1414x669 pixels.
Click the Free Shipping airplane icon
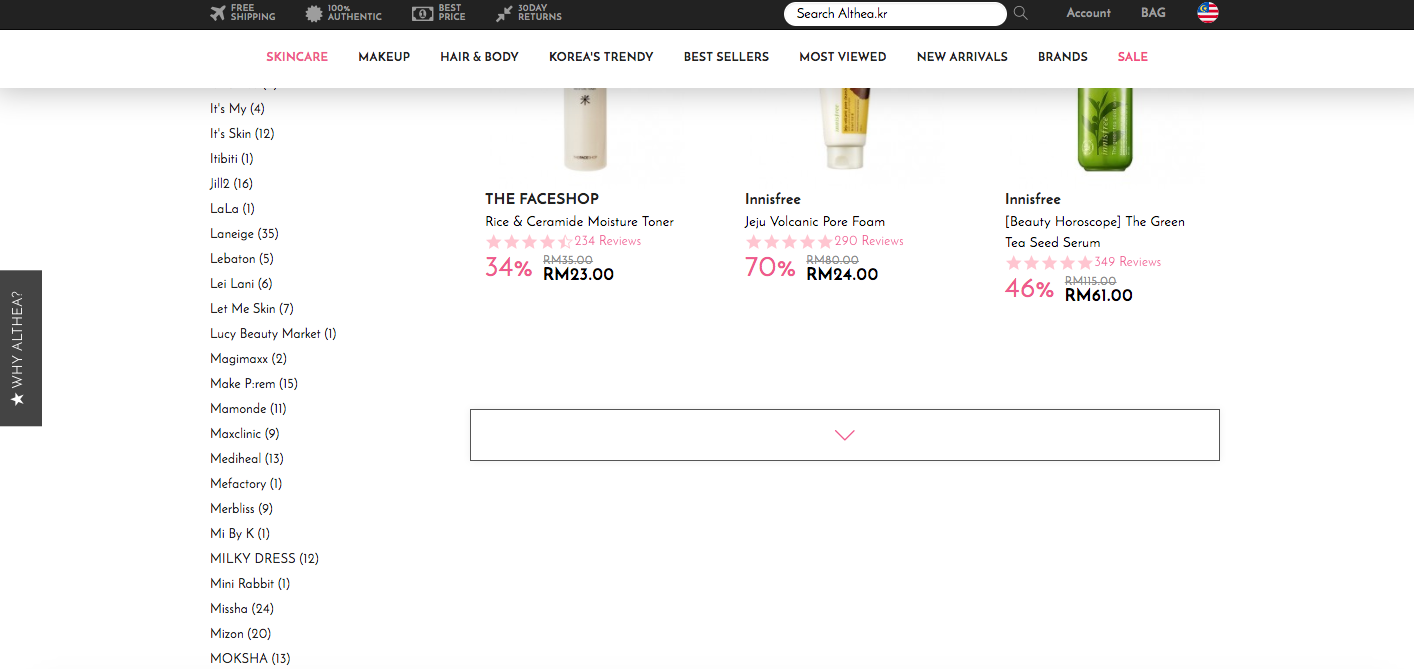pos(219,13)
